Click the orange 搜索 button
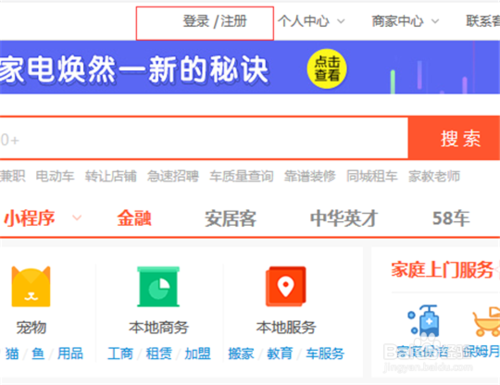This screenshot has height=385, width=500. point(454,138)
